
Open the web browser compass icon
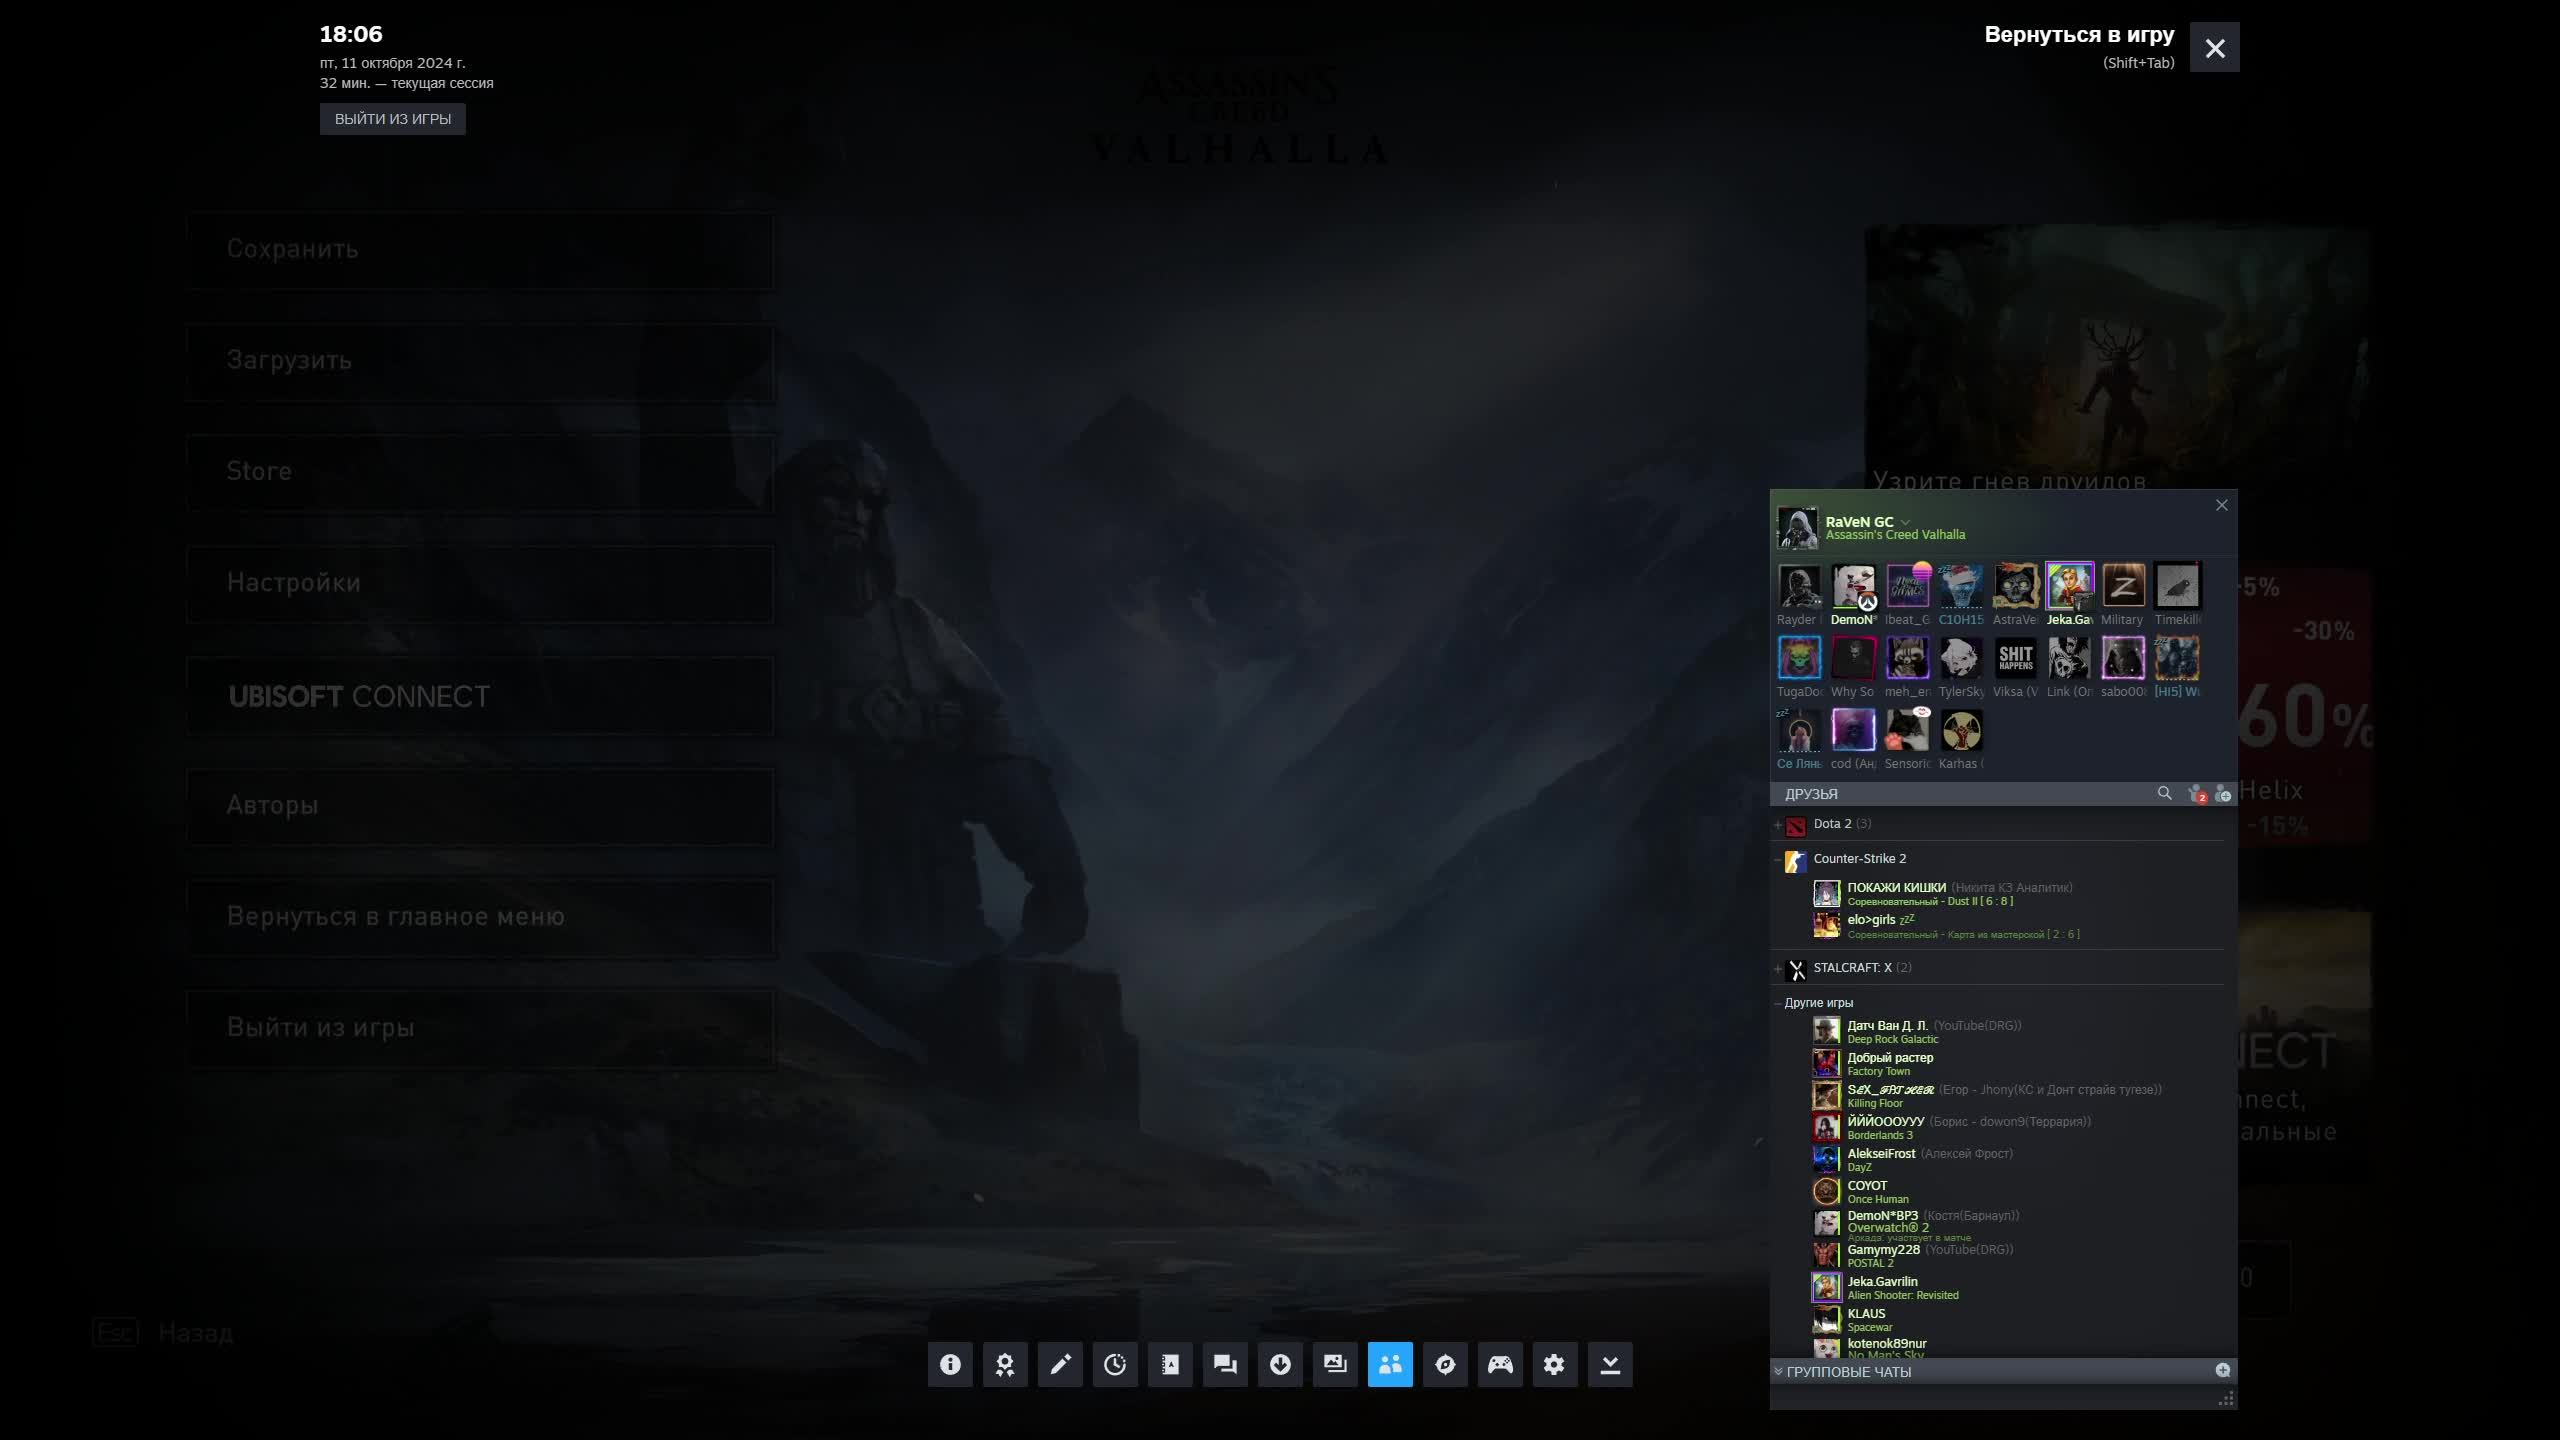point(1445,1365)
